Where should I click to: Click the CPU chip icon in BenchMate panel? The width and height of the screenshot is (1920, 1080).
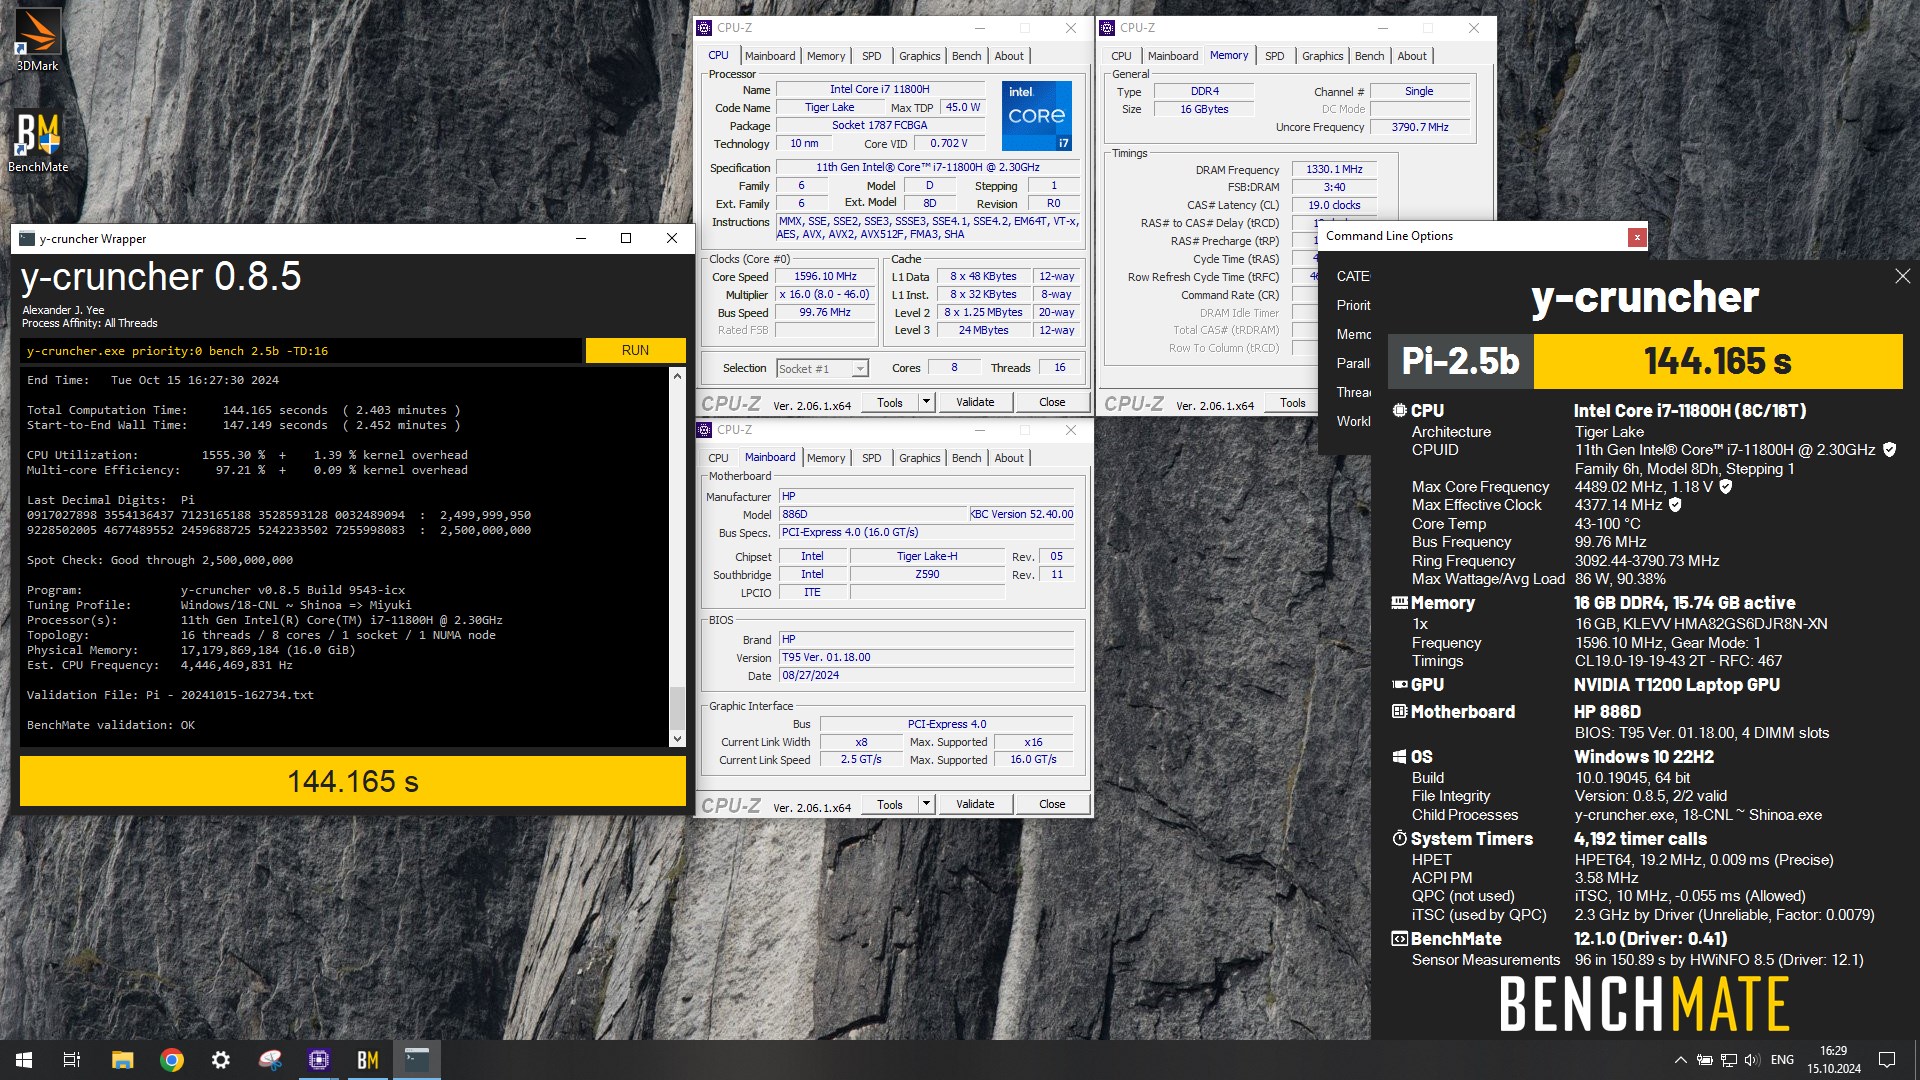(1400, 411)
